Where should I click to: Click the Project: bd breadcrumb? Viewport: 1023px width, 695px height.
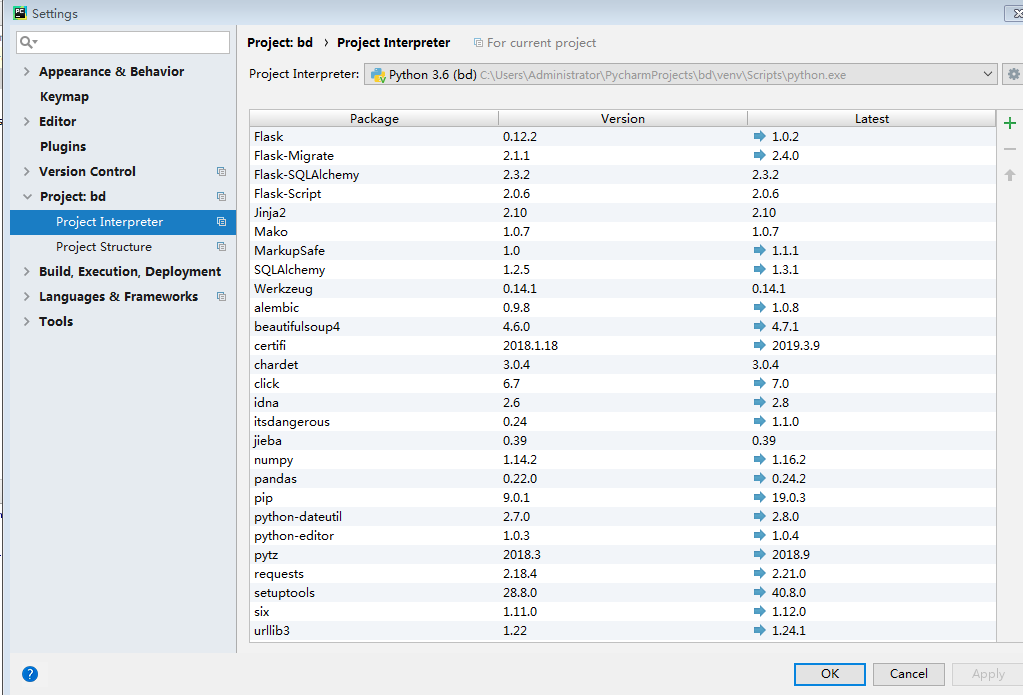[280, 42]
